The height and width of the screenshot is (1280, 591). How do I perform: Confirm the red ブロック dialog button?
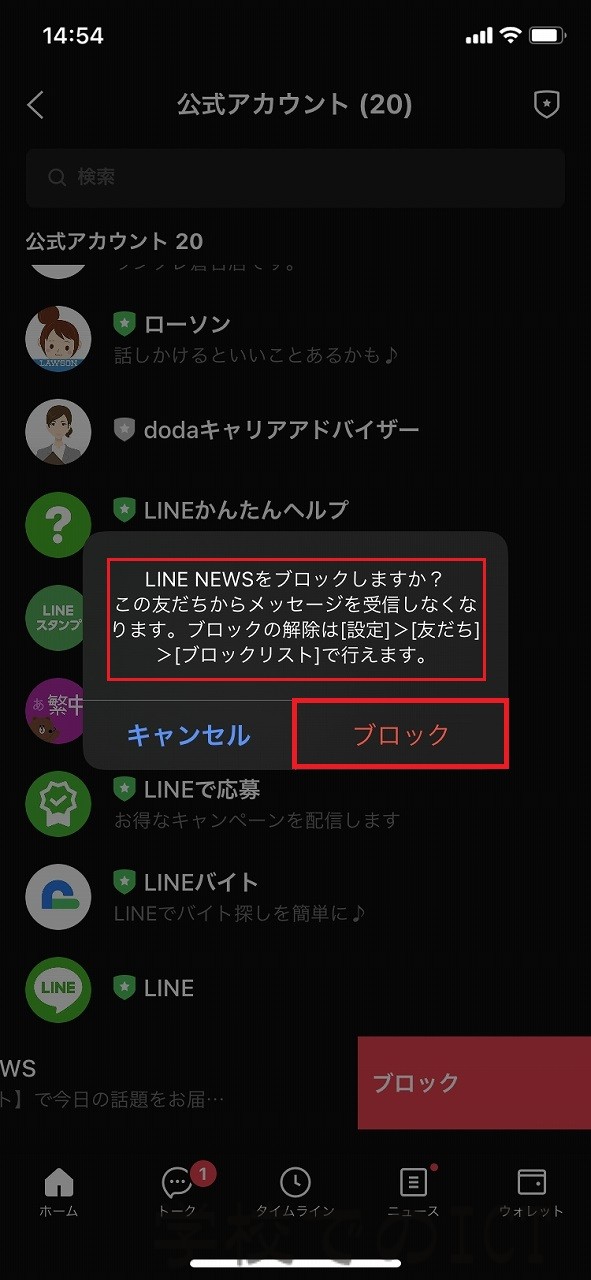point(401,735)
